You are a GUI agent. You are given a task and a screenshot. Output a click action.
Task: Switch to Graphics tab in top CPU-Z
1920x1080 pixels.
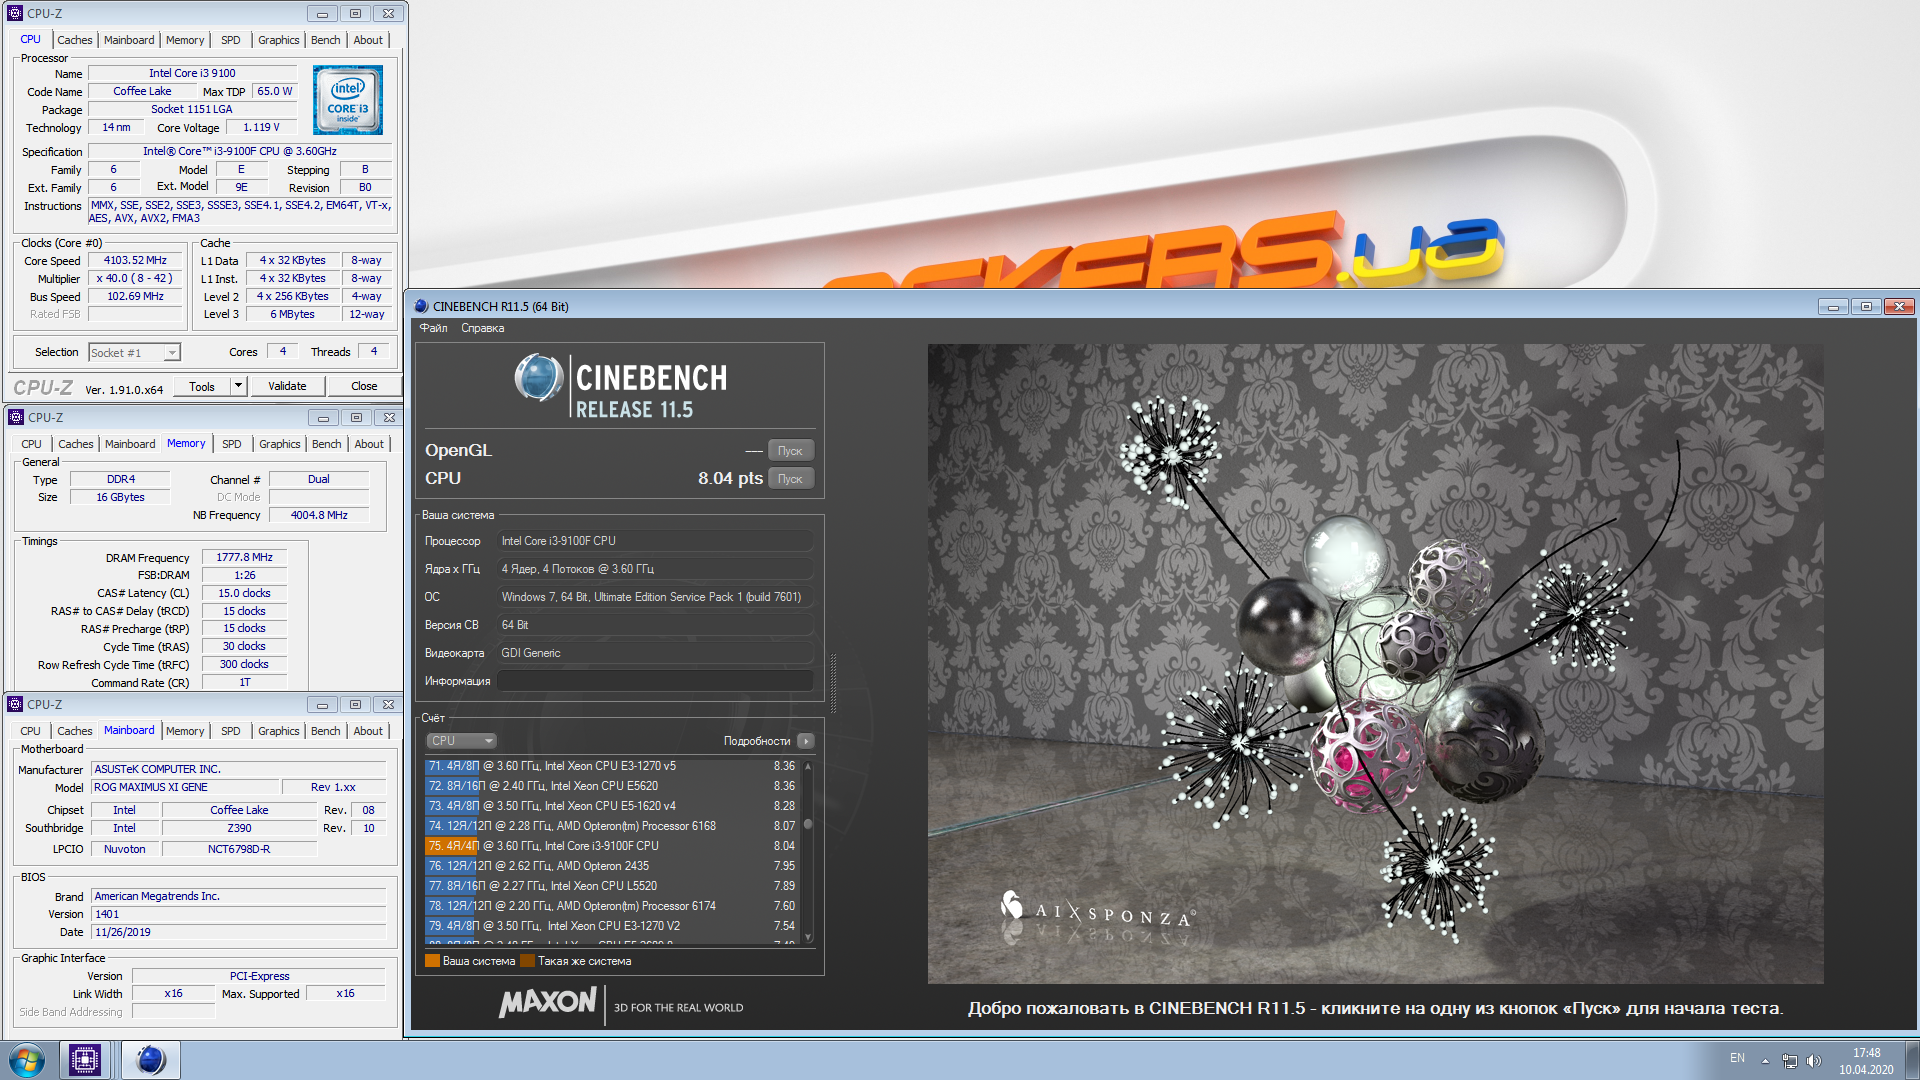click(278, 40)
